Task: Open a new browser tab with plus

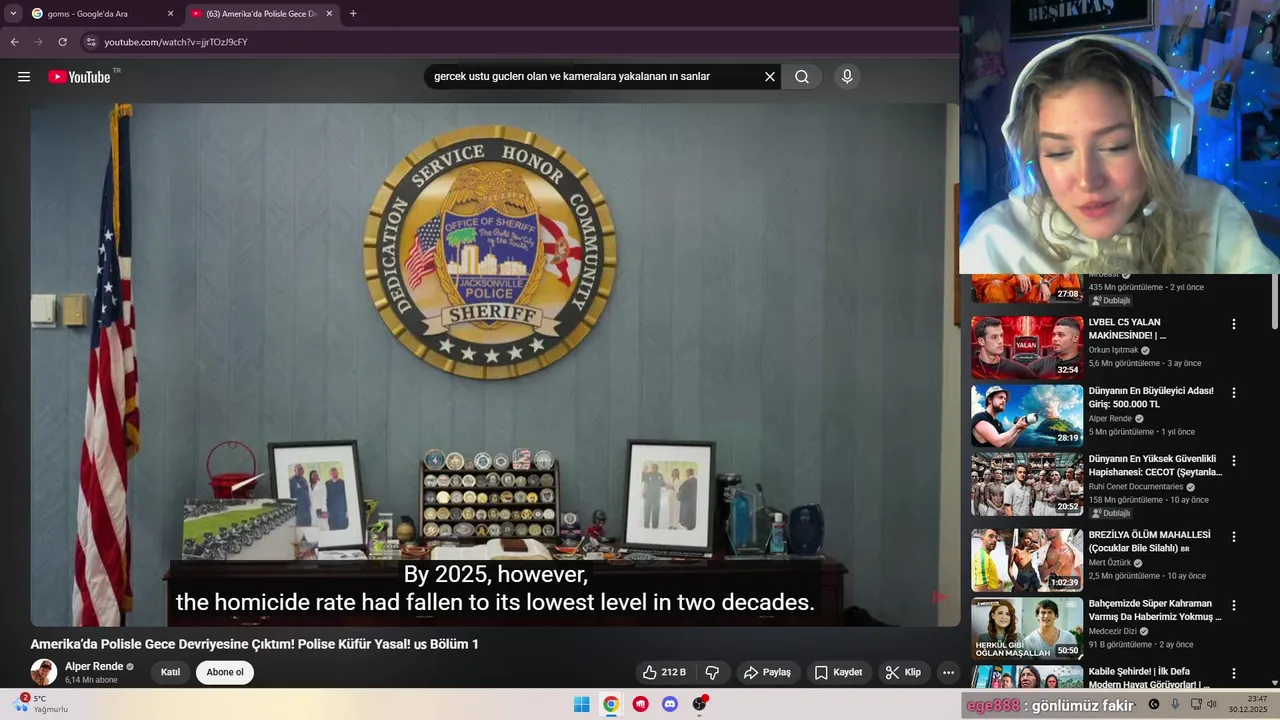Action: point(353,14)
